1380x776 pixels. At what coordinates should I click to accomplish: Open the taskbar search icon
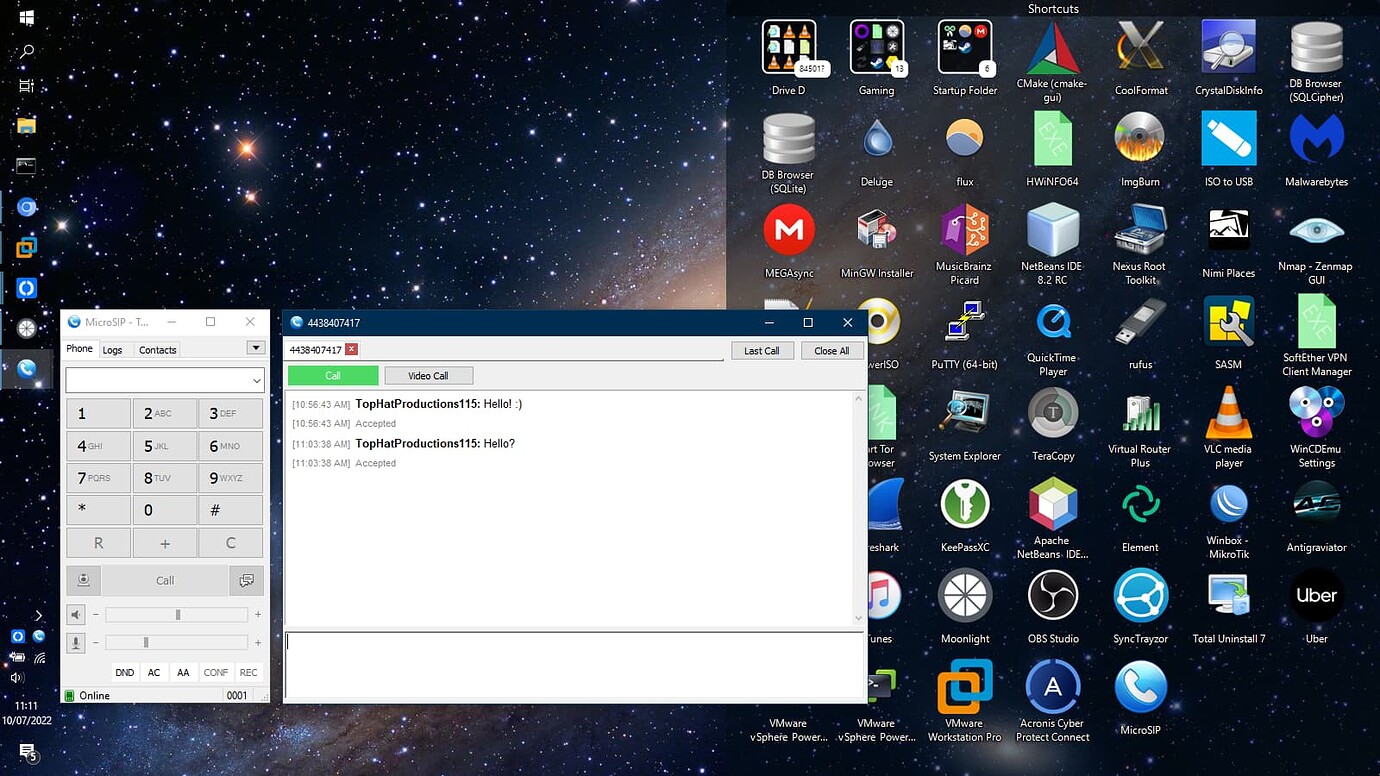coord(27,51)
